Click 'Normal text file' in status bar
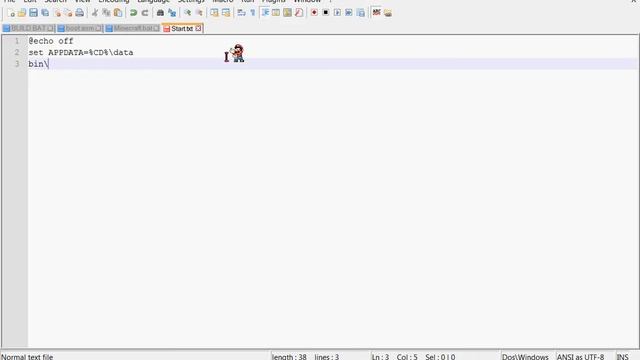 27,357
